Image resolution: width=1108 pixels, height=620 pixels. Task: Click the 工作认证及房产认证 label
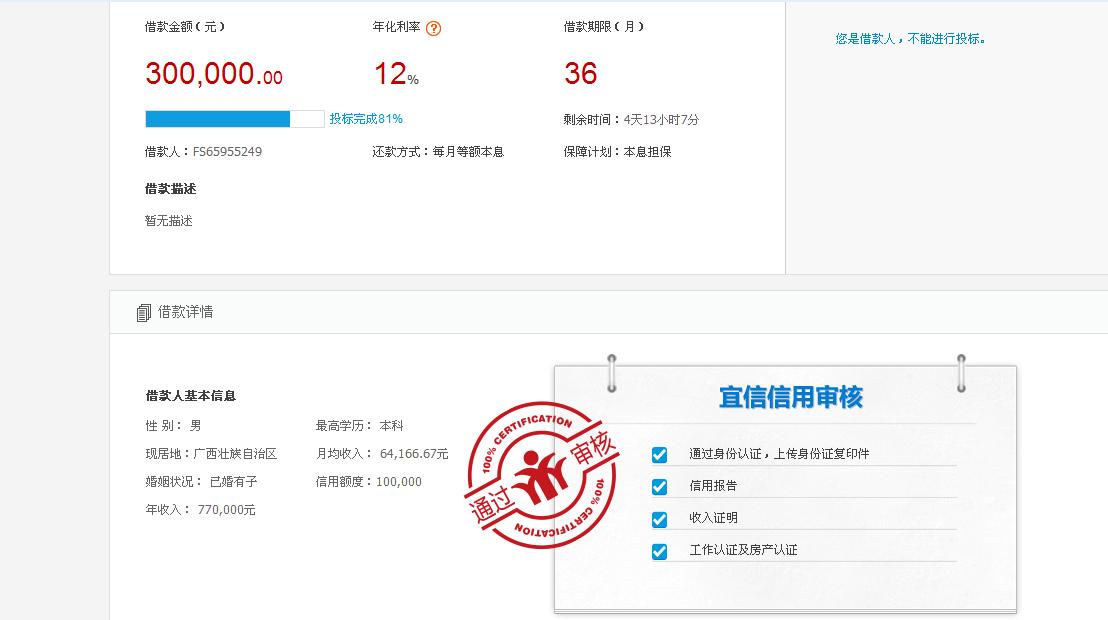743,549
